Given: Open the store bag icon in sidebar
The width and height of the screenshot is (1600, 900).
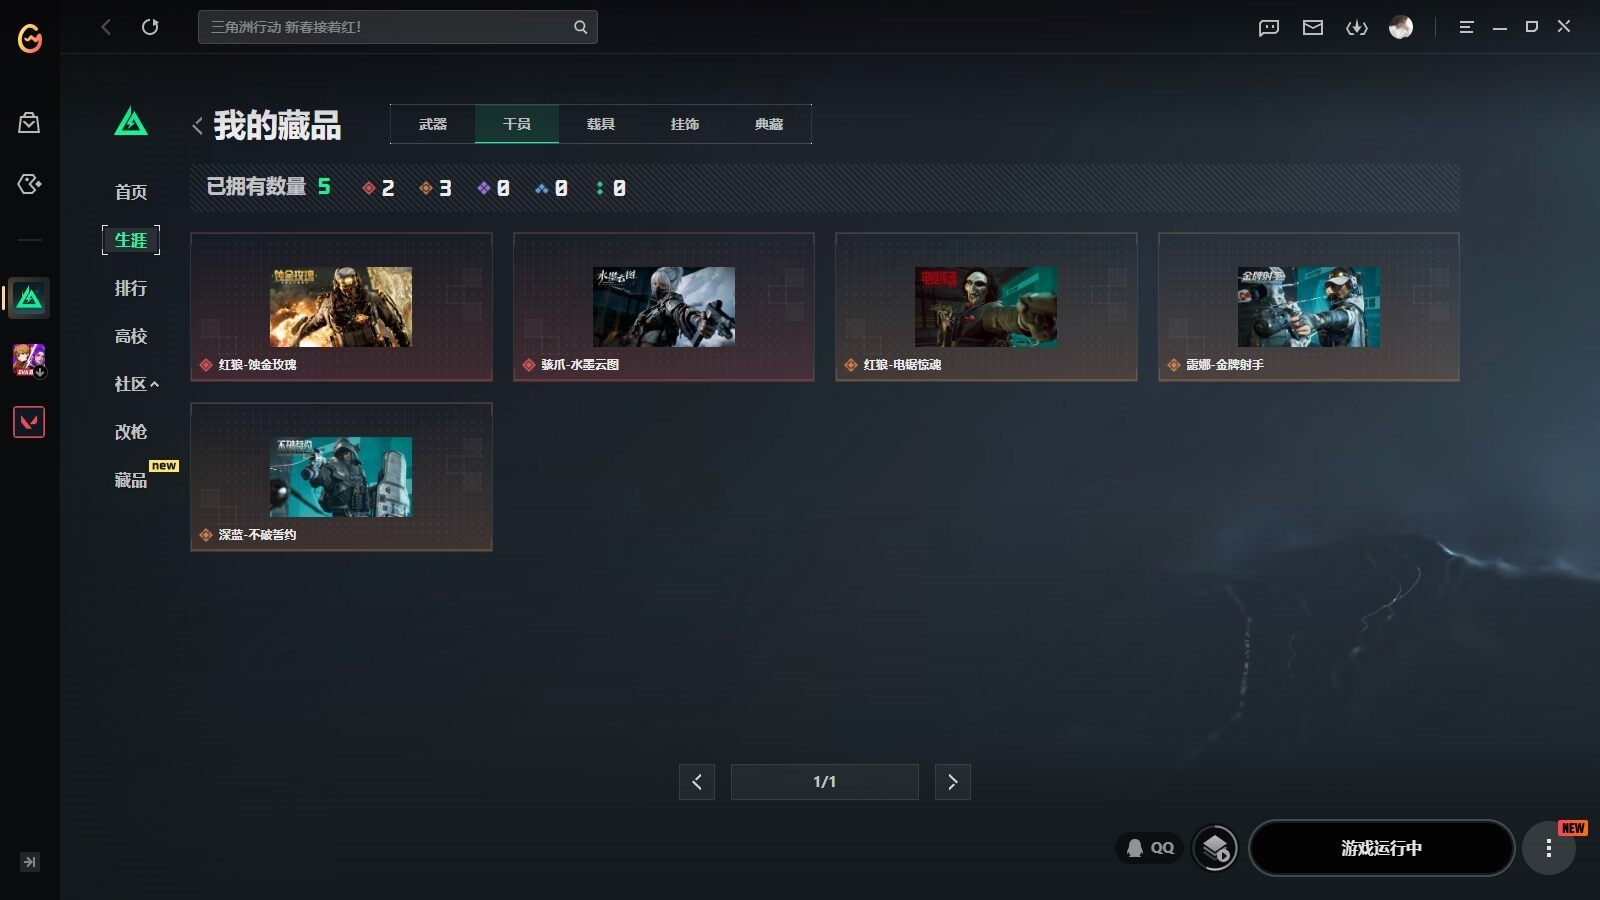Looking at the screenshot, I should (29, 123).
